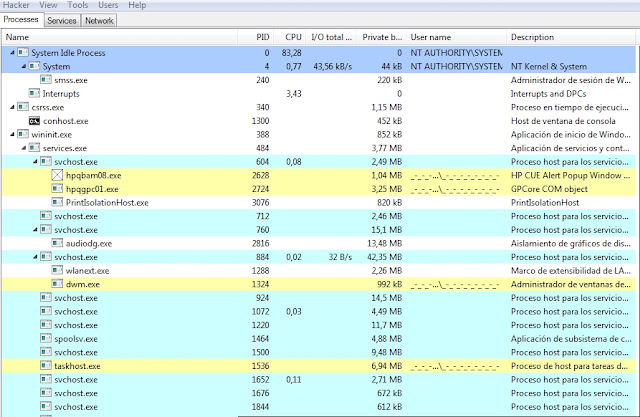Click the icon of svchost.exe PID 1220
Screen dimensions: 640x417
(x=46, y=325)
